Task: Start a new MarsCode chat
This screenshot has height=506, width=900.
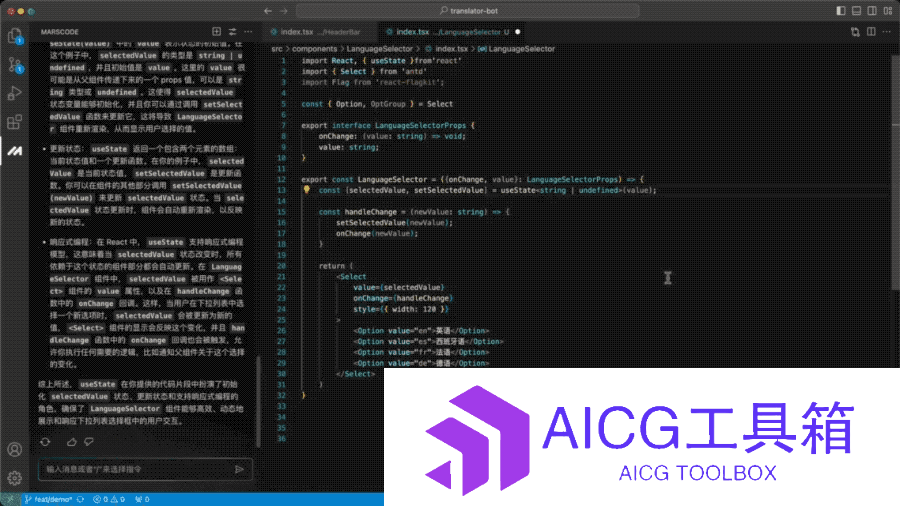Action: click(216, 32)
